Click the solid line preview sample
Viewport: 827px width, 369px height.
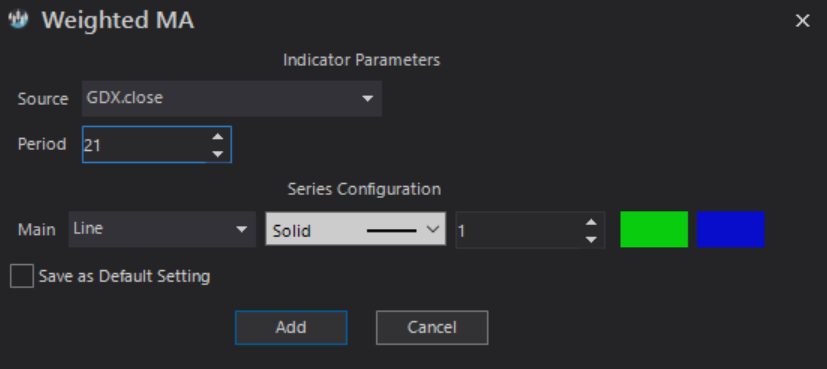(392, 230)
